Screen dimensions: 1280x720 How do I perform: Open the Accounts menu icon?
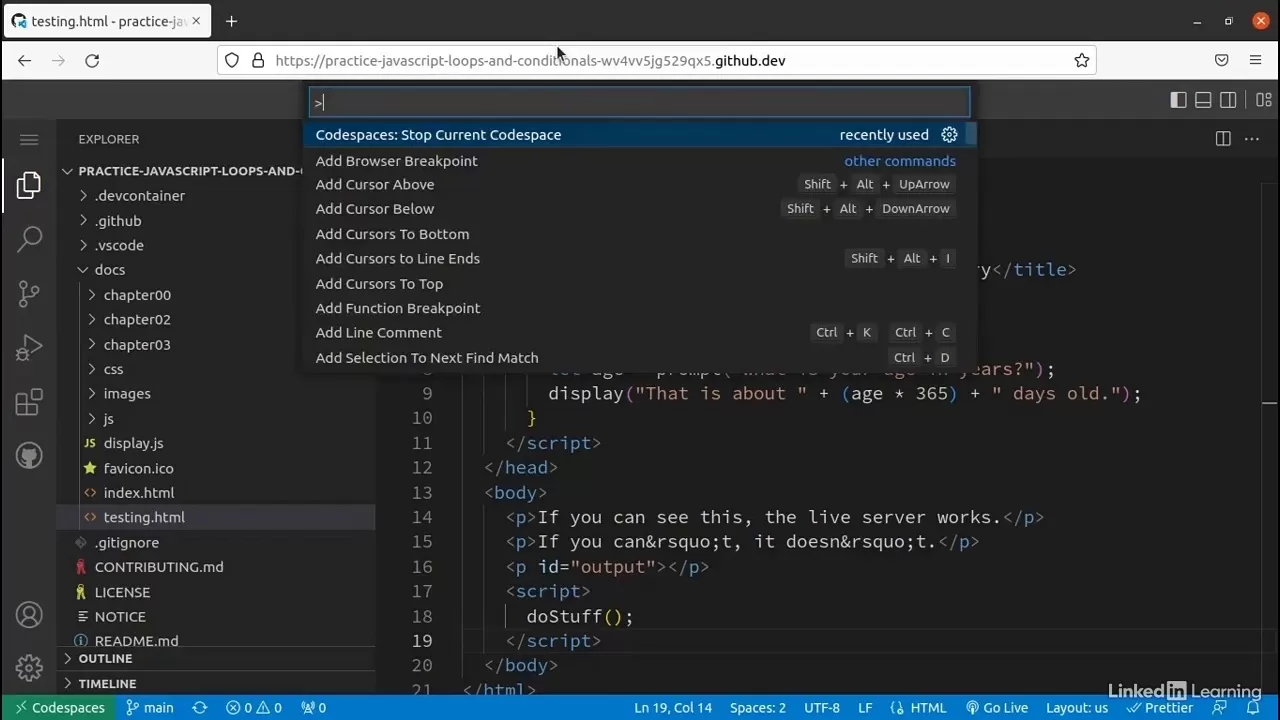[x=29, y=615]
